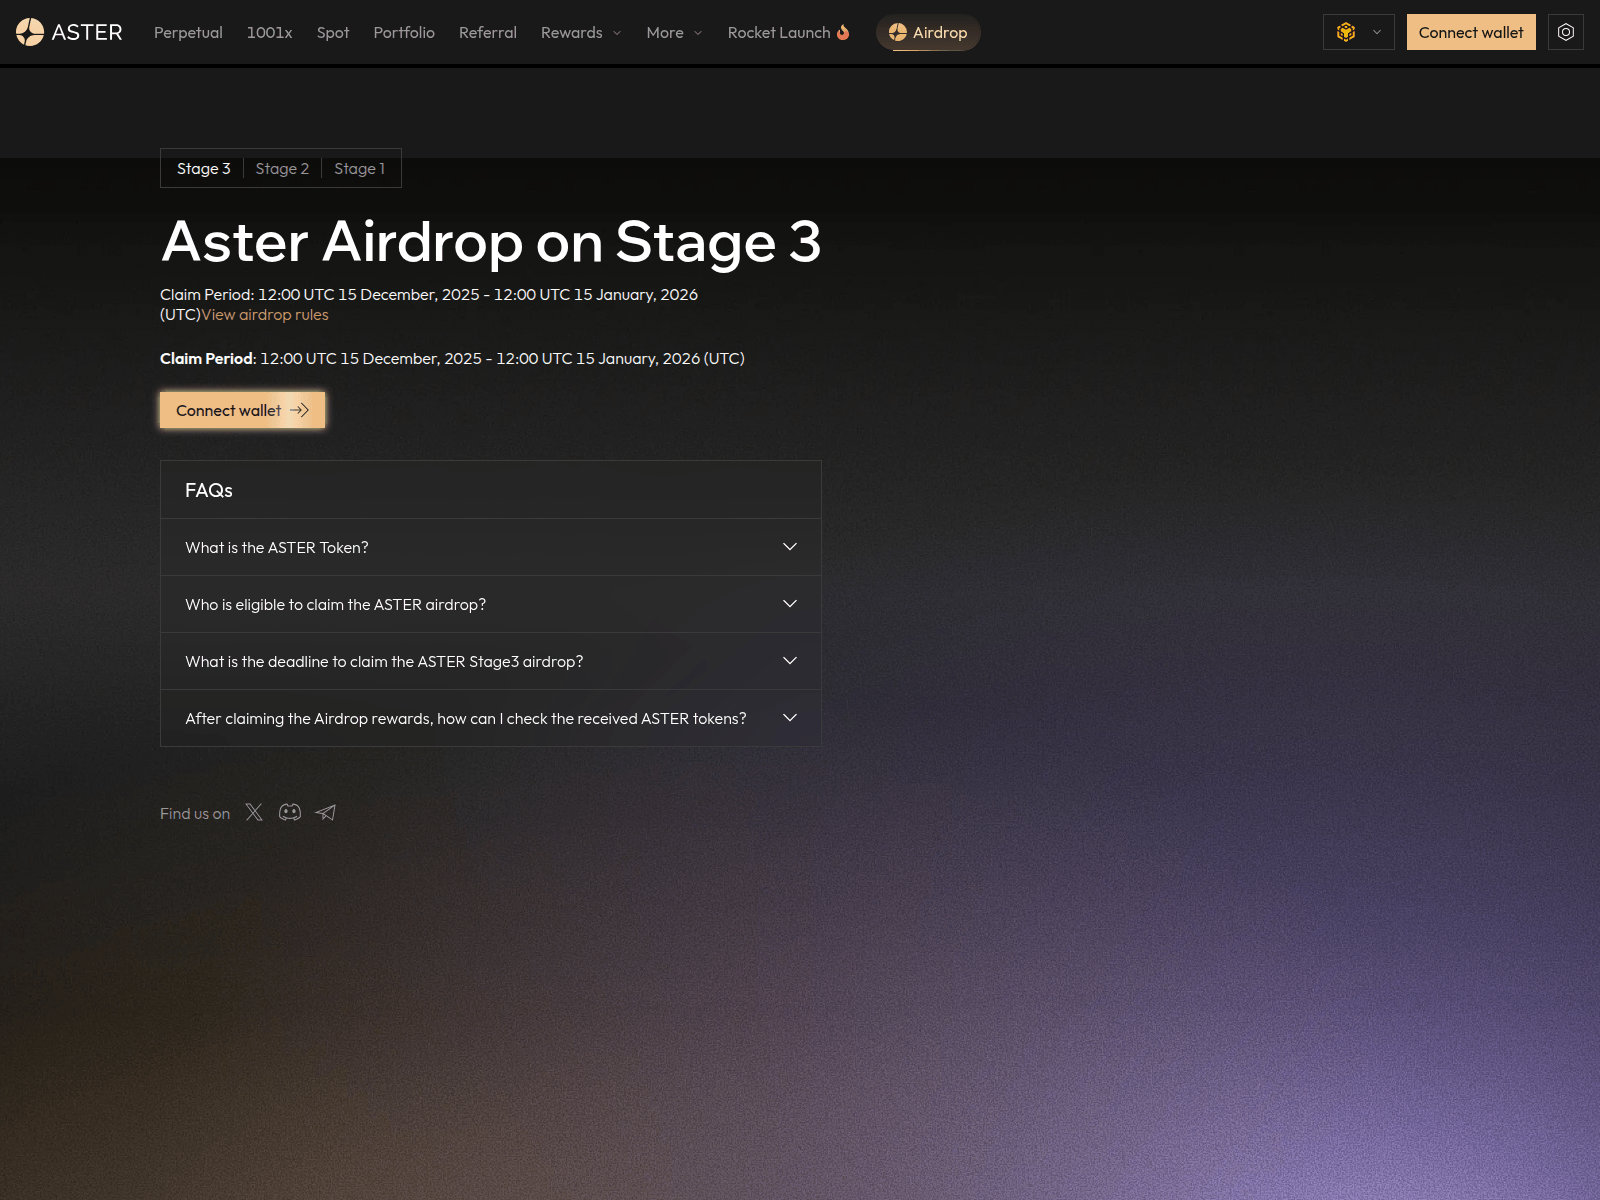1600x1200 pixels.
Task: Click Rocket Launch with flame icon
Action: click(788, 32)
